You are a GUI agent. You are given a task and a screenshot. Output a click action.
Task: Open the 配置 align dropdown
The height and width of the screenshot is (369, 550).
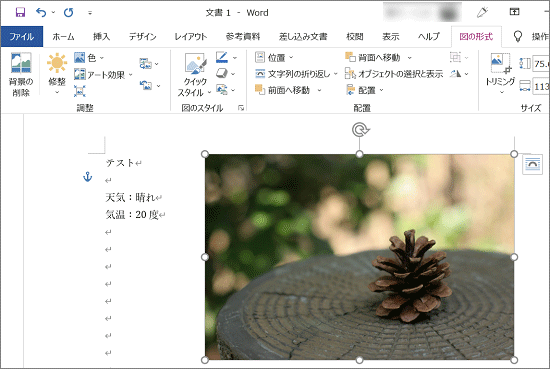click(x=365, y=90)
